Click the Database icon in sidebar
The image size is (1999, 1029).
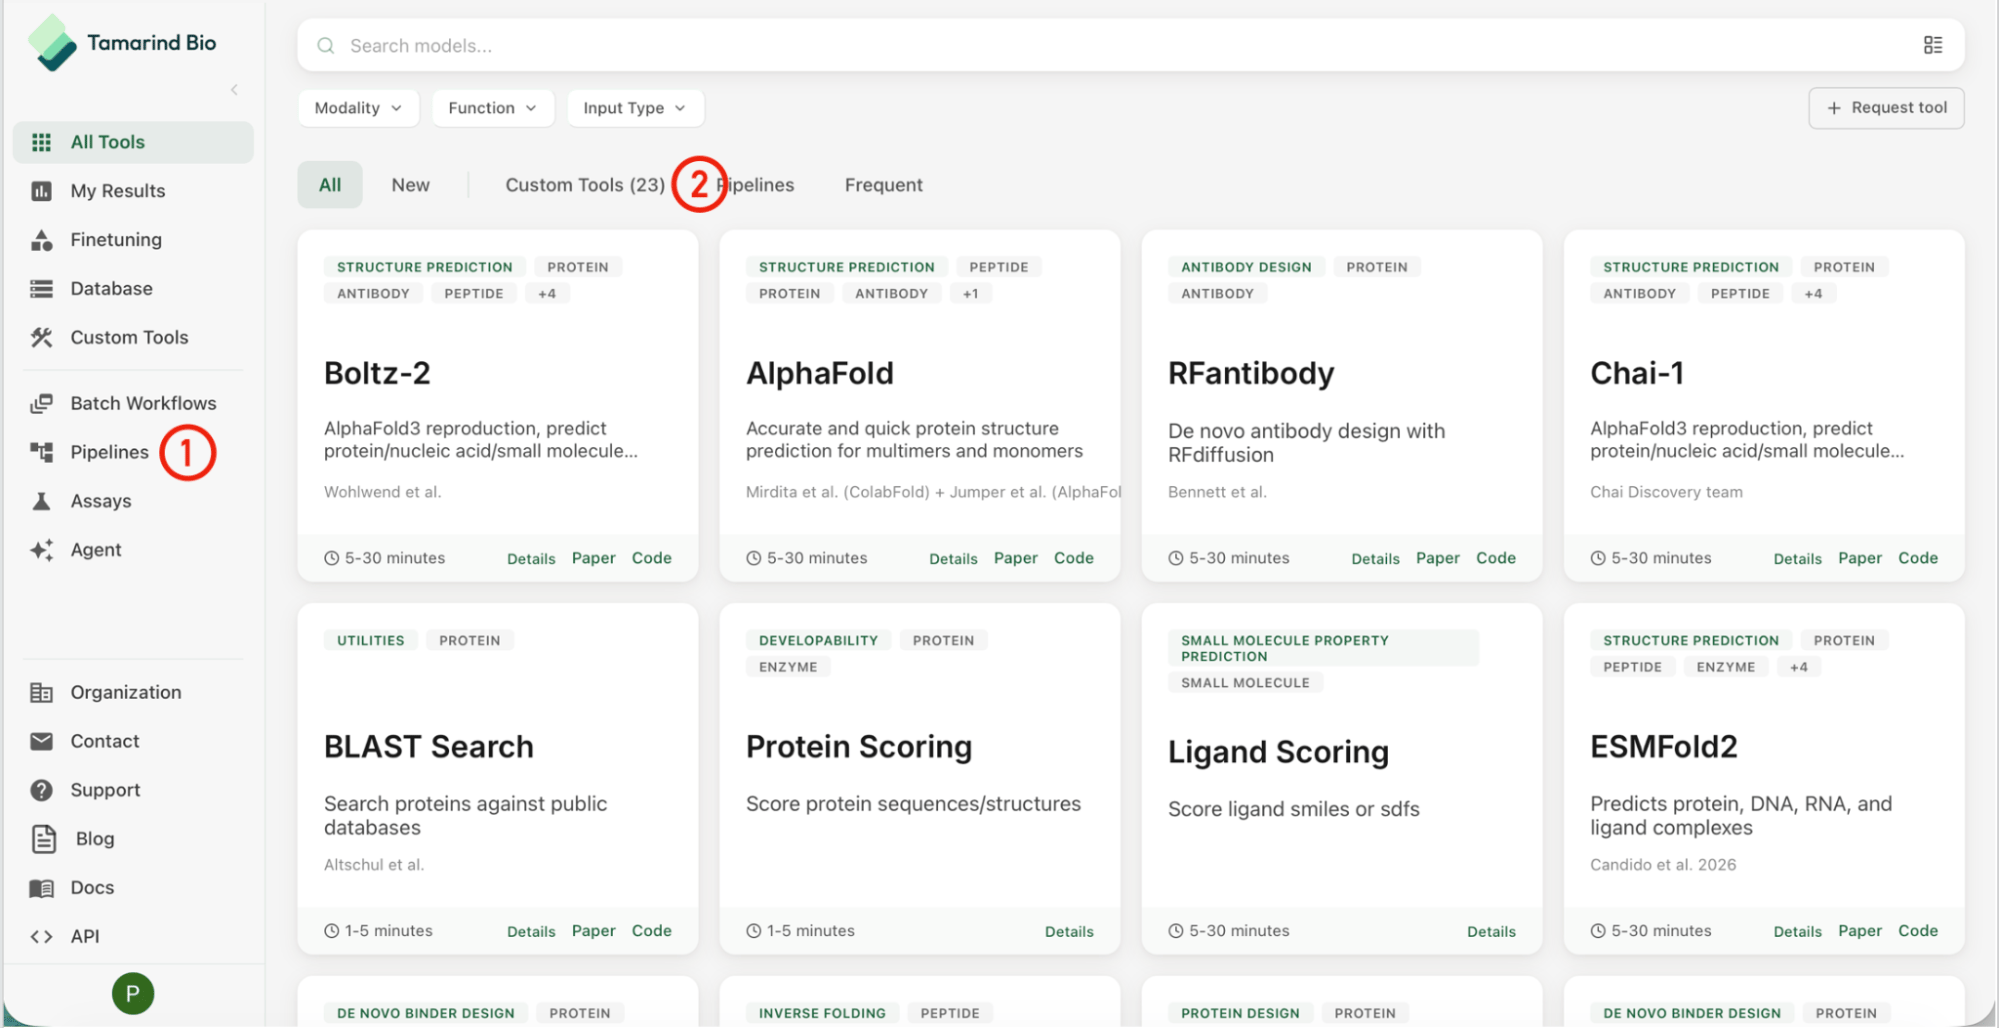click(41, 289)
